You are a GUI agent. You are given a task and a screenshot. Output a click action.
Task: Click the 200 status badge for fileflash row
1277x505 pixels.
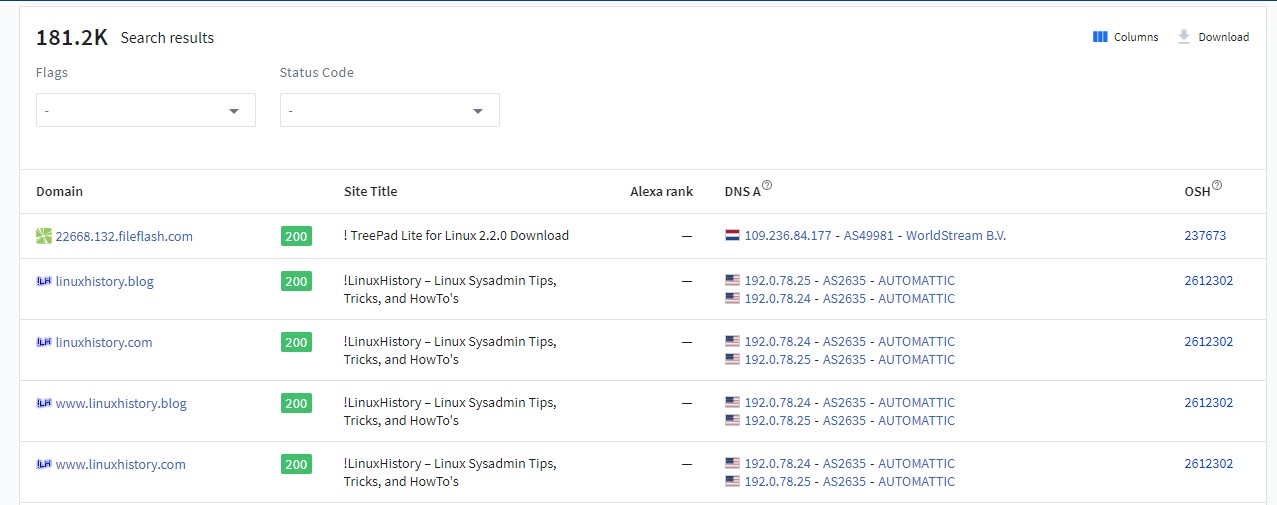coord(296,236)
